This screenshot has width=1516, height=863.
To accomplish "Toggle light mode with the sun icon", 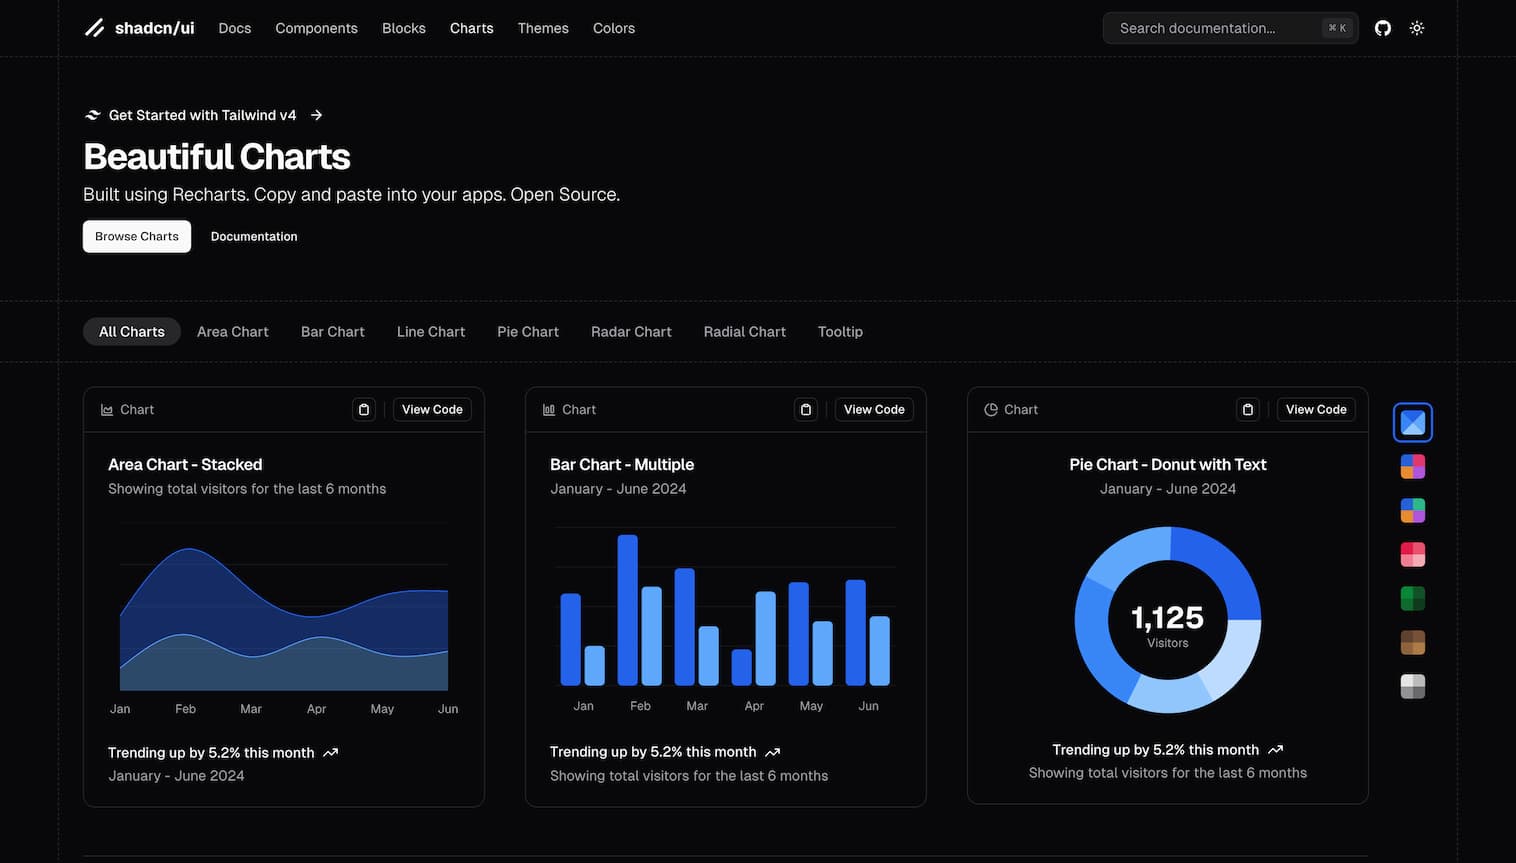I will coord(1416,27).
